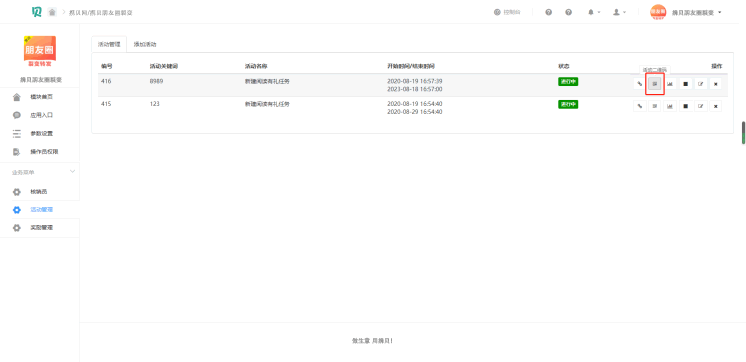Click the first question mark help icon
746x362 pixels.
(549, 12)
